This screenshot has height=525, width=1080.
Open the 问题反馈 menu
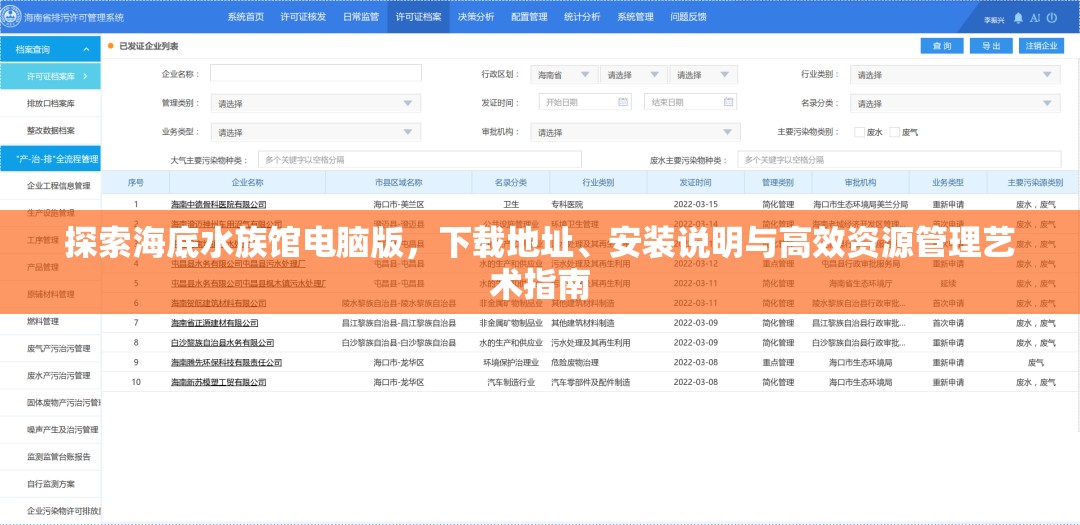point(688,17)
